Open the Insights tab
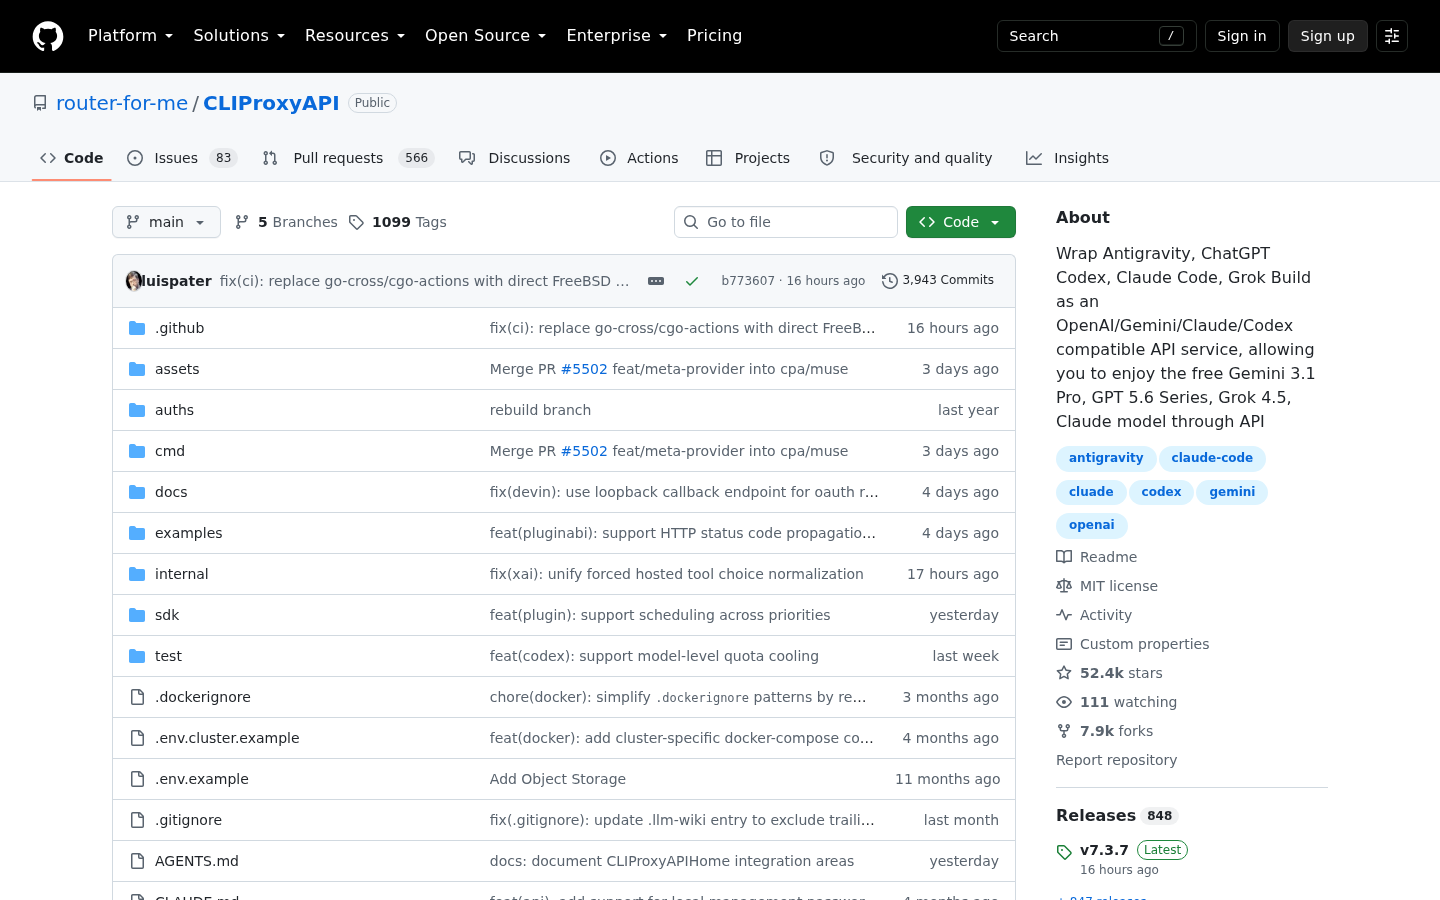The height and width of the screenshot is (900, 1440). click(1067, 158)
